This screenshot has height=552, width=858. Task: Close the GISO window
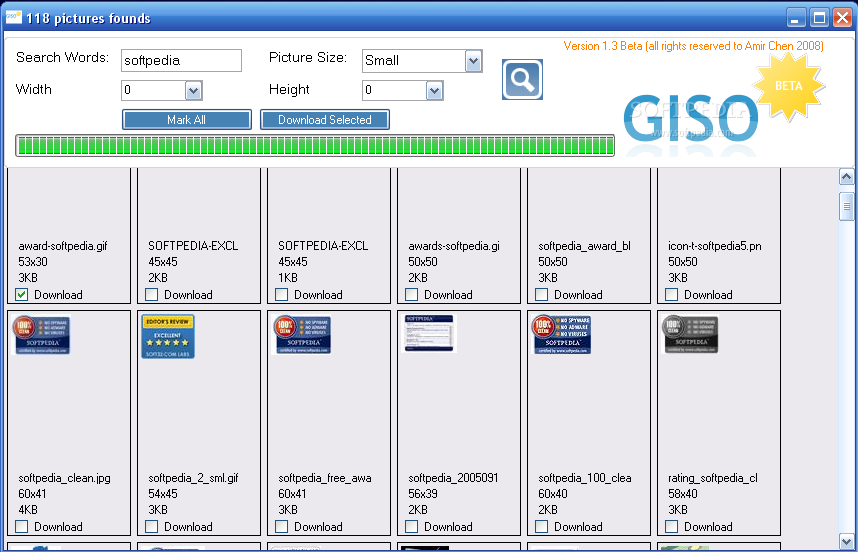pyautogui.click(x=843, y=18)
